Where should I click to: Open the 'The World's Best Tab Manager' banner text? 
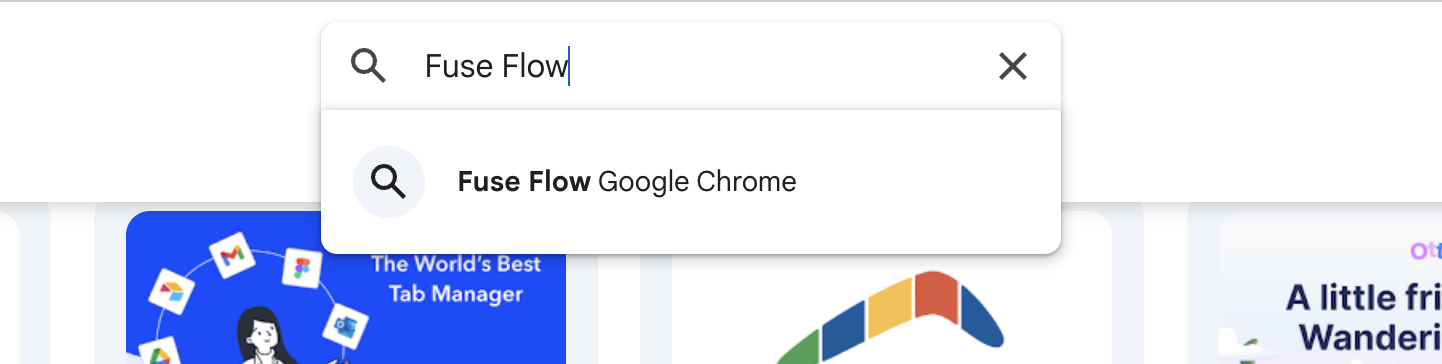(x=456, y=279)
